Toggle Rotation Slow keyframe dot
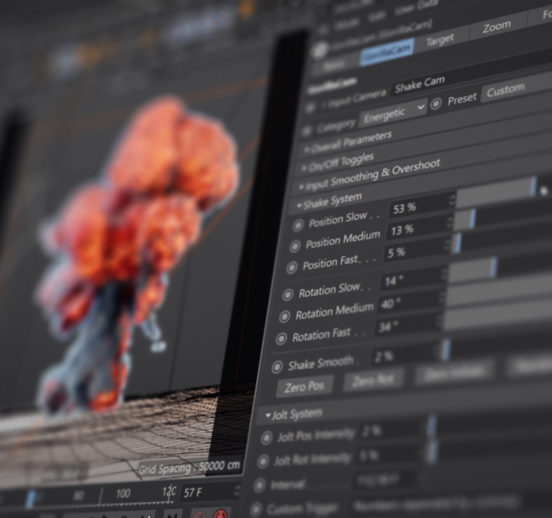The height and width of the screenshot is (518, 552). [x=288, y=295]
